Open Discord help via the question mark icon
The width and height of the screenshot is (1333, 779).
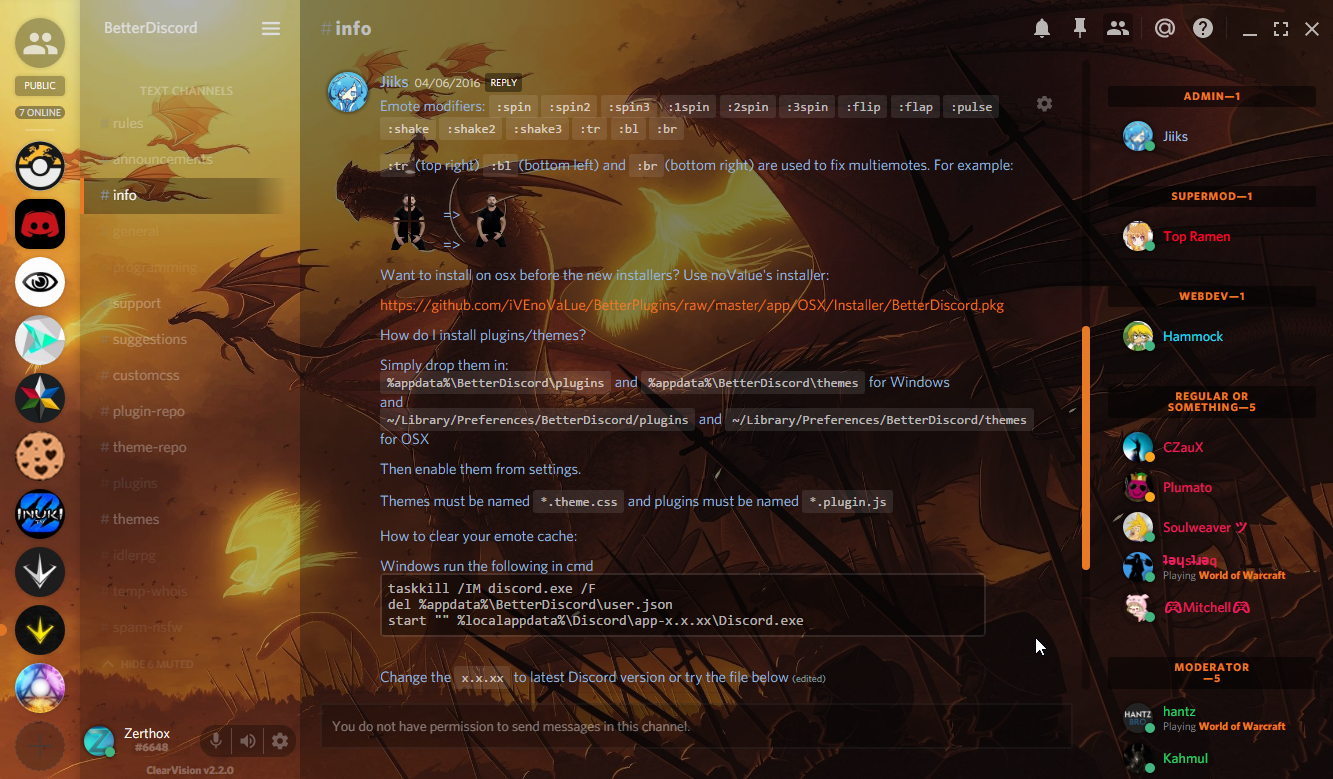pos(1202,28)
